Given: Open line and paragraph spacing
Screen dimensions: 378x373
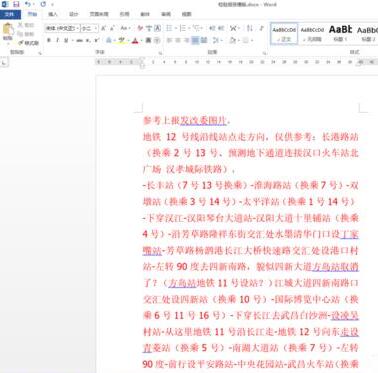Looking at the screenshot, I should tap(217, 41).
